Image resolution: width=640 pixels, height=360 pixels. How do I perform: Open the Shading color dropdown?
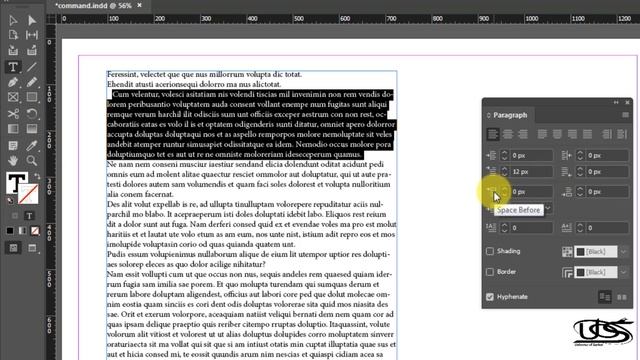tap(624, 252)
